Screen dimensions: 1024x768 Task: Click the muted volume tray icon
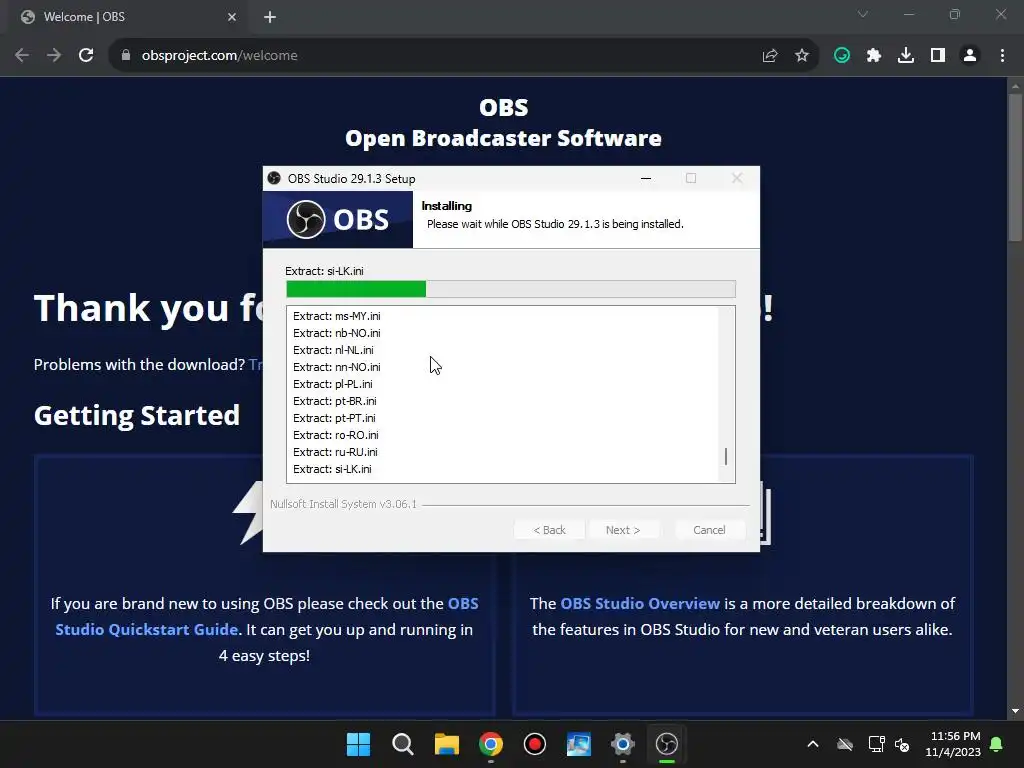902,744
